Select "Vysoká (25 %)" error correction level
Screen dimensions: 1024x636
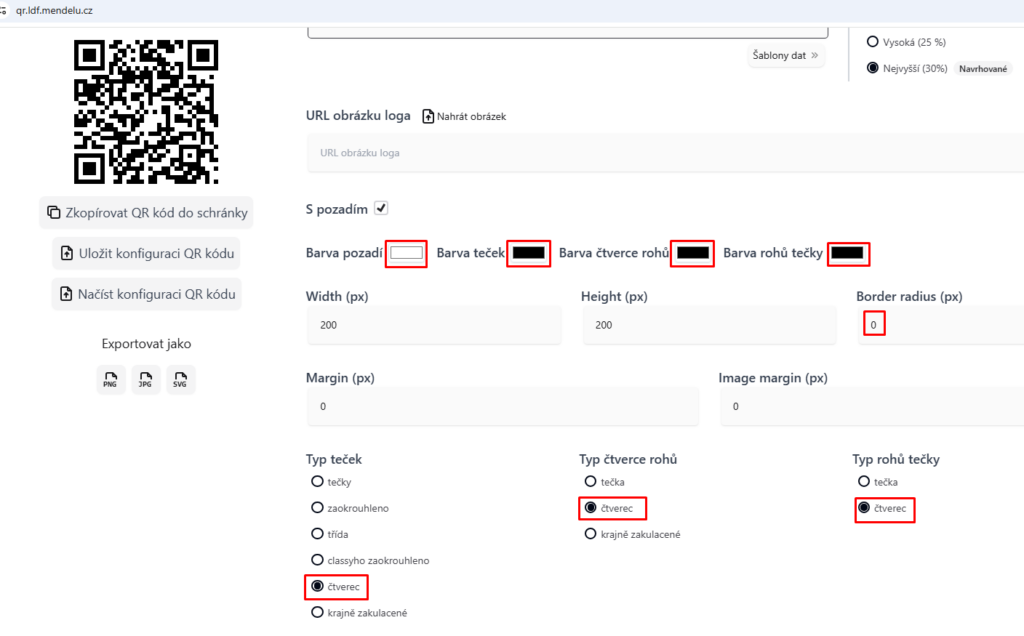[x=872, y=42]
